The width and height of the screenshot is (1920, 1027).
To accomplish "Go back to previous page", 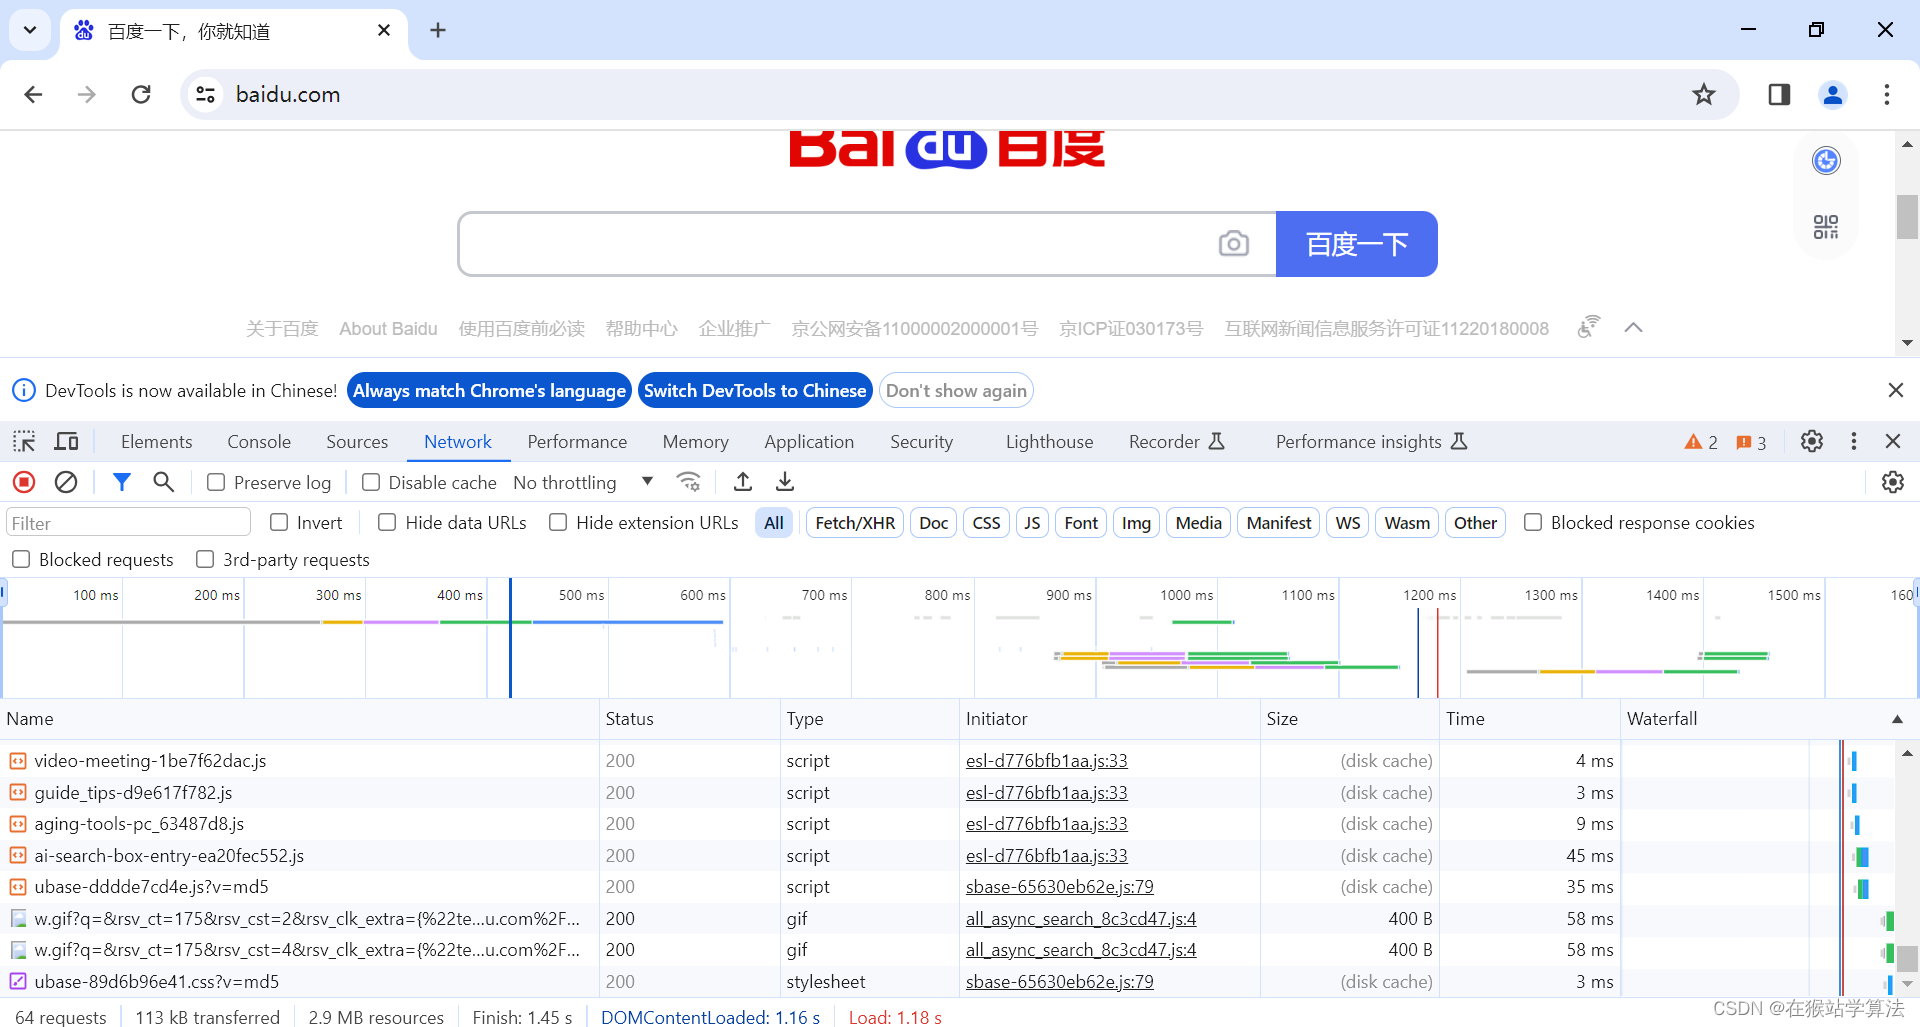I will click(33, 95).
